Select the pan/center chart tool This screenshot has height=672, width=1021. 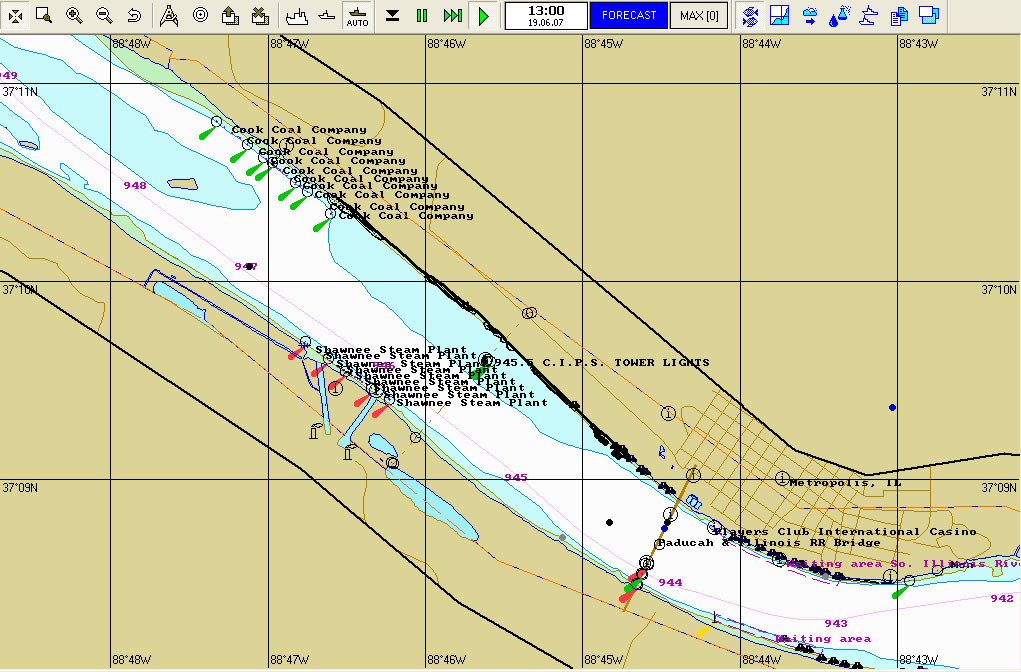15,16
